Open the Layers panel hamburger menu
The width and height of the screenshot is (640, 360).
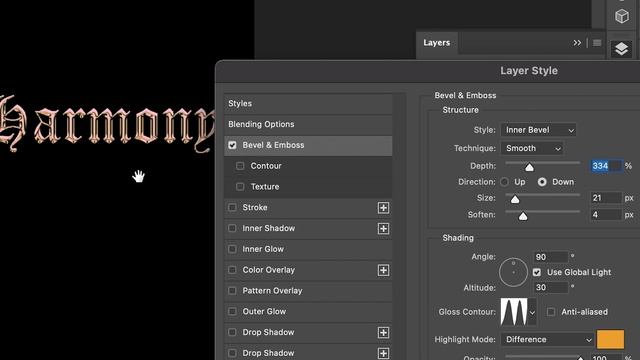[597, 43]
